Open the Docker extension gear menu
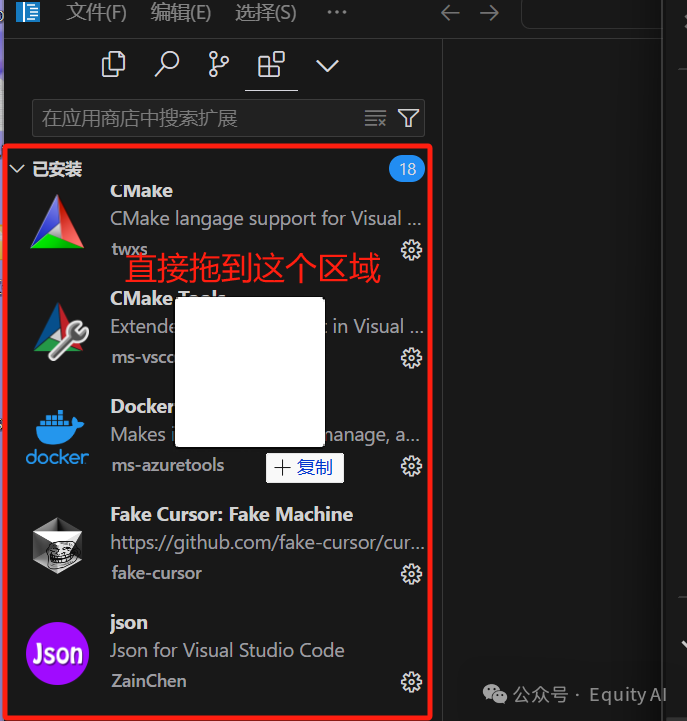The height and width of the screenshot is (721, 687). [411, 466]
